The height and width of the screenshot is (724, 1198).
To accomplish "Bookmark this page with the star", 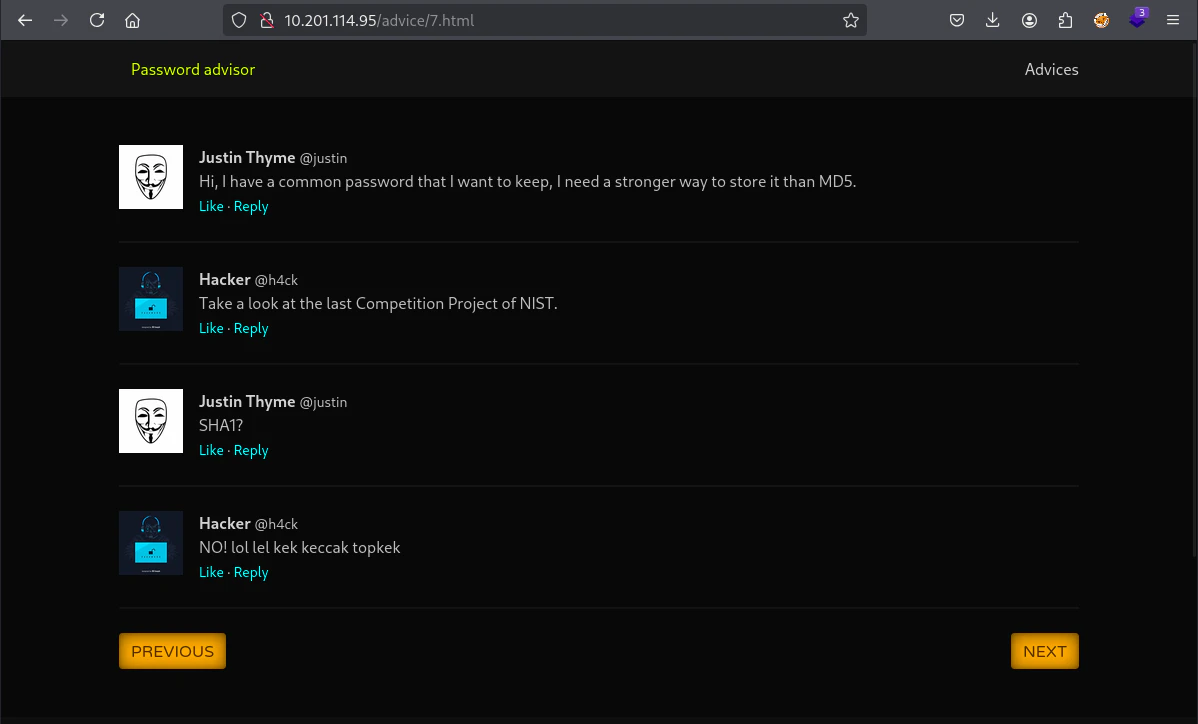I will [850, 21].
